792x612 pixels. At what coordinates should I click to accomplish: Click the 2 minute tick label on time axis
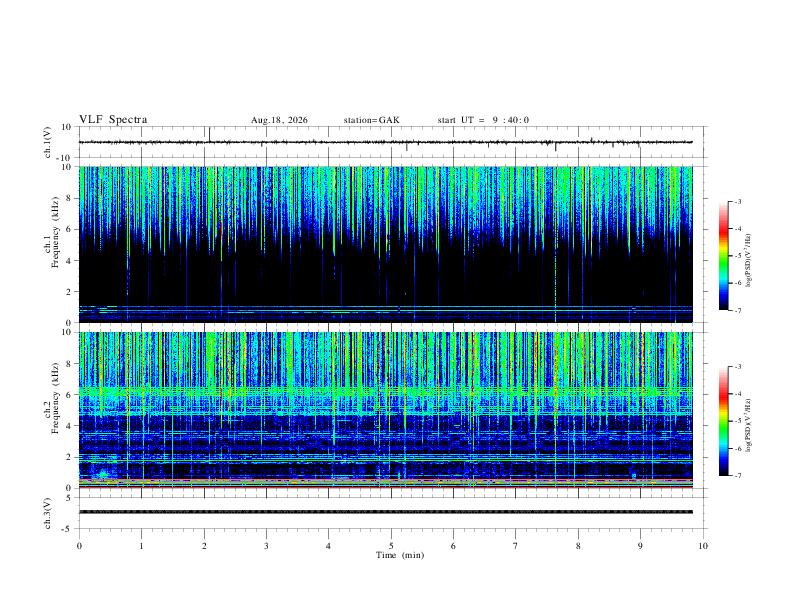point(204,546)
